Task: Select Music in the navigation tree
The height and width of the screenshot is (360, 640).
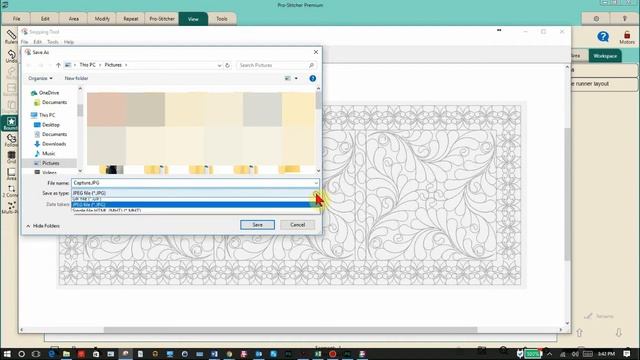Action: (x=48, y=153)
